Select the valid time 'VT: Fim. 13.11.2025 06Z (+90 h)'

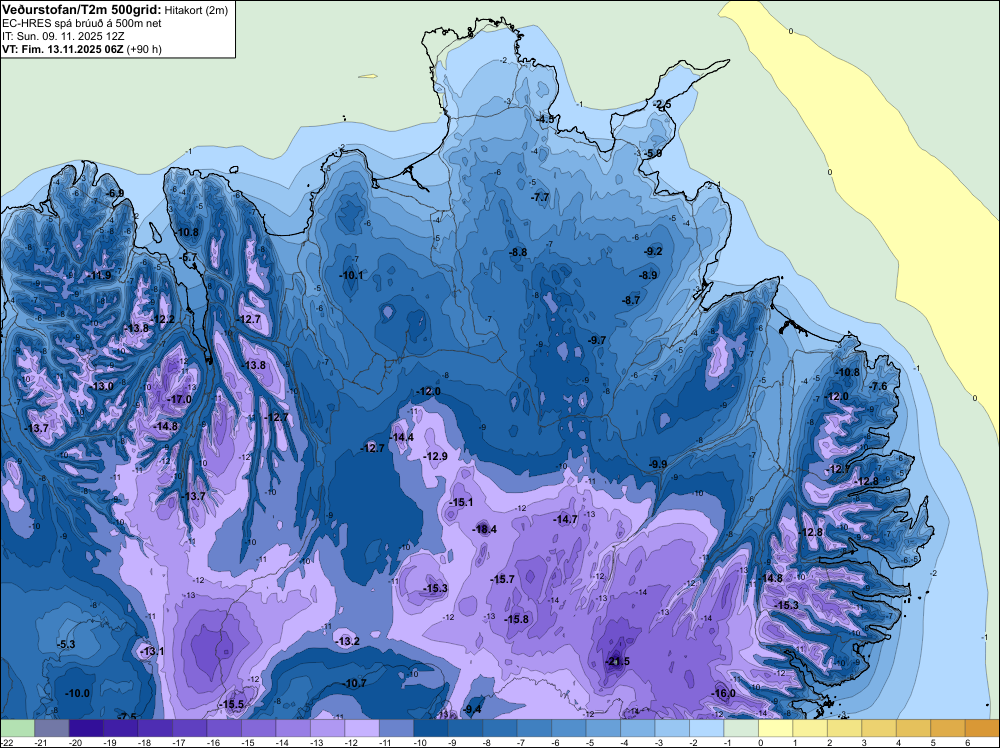tap(82, 49)
